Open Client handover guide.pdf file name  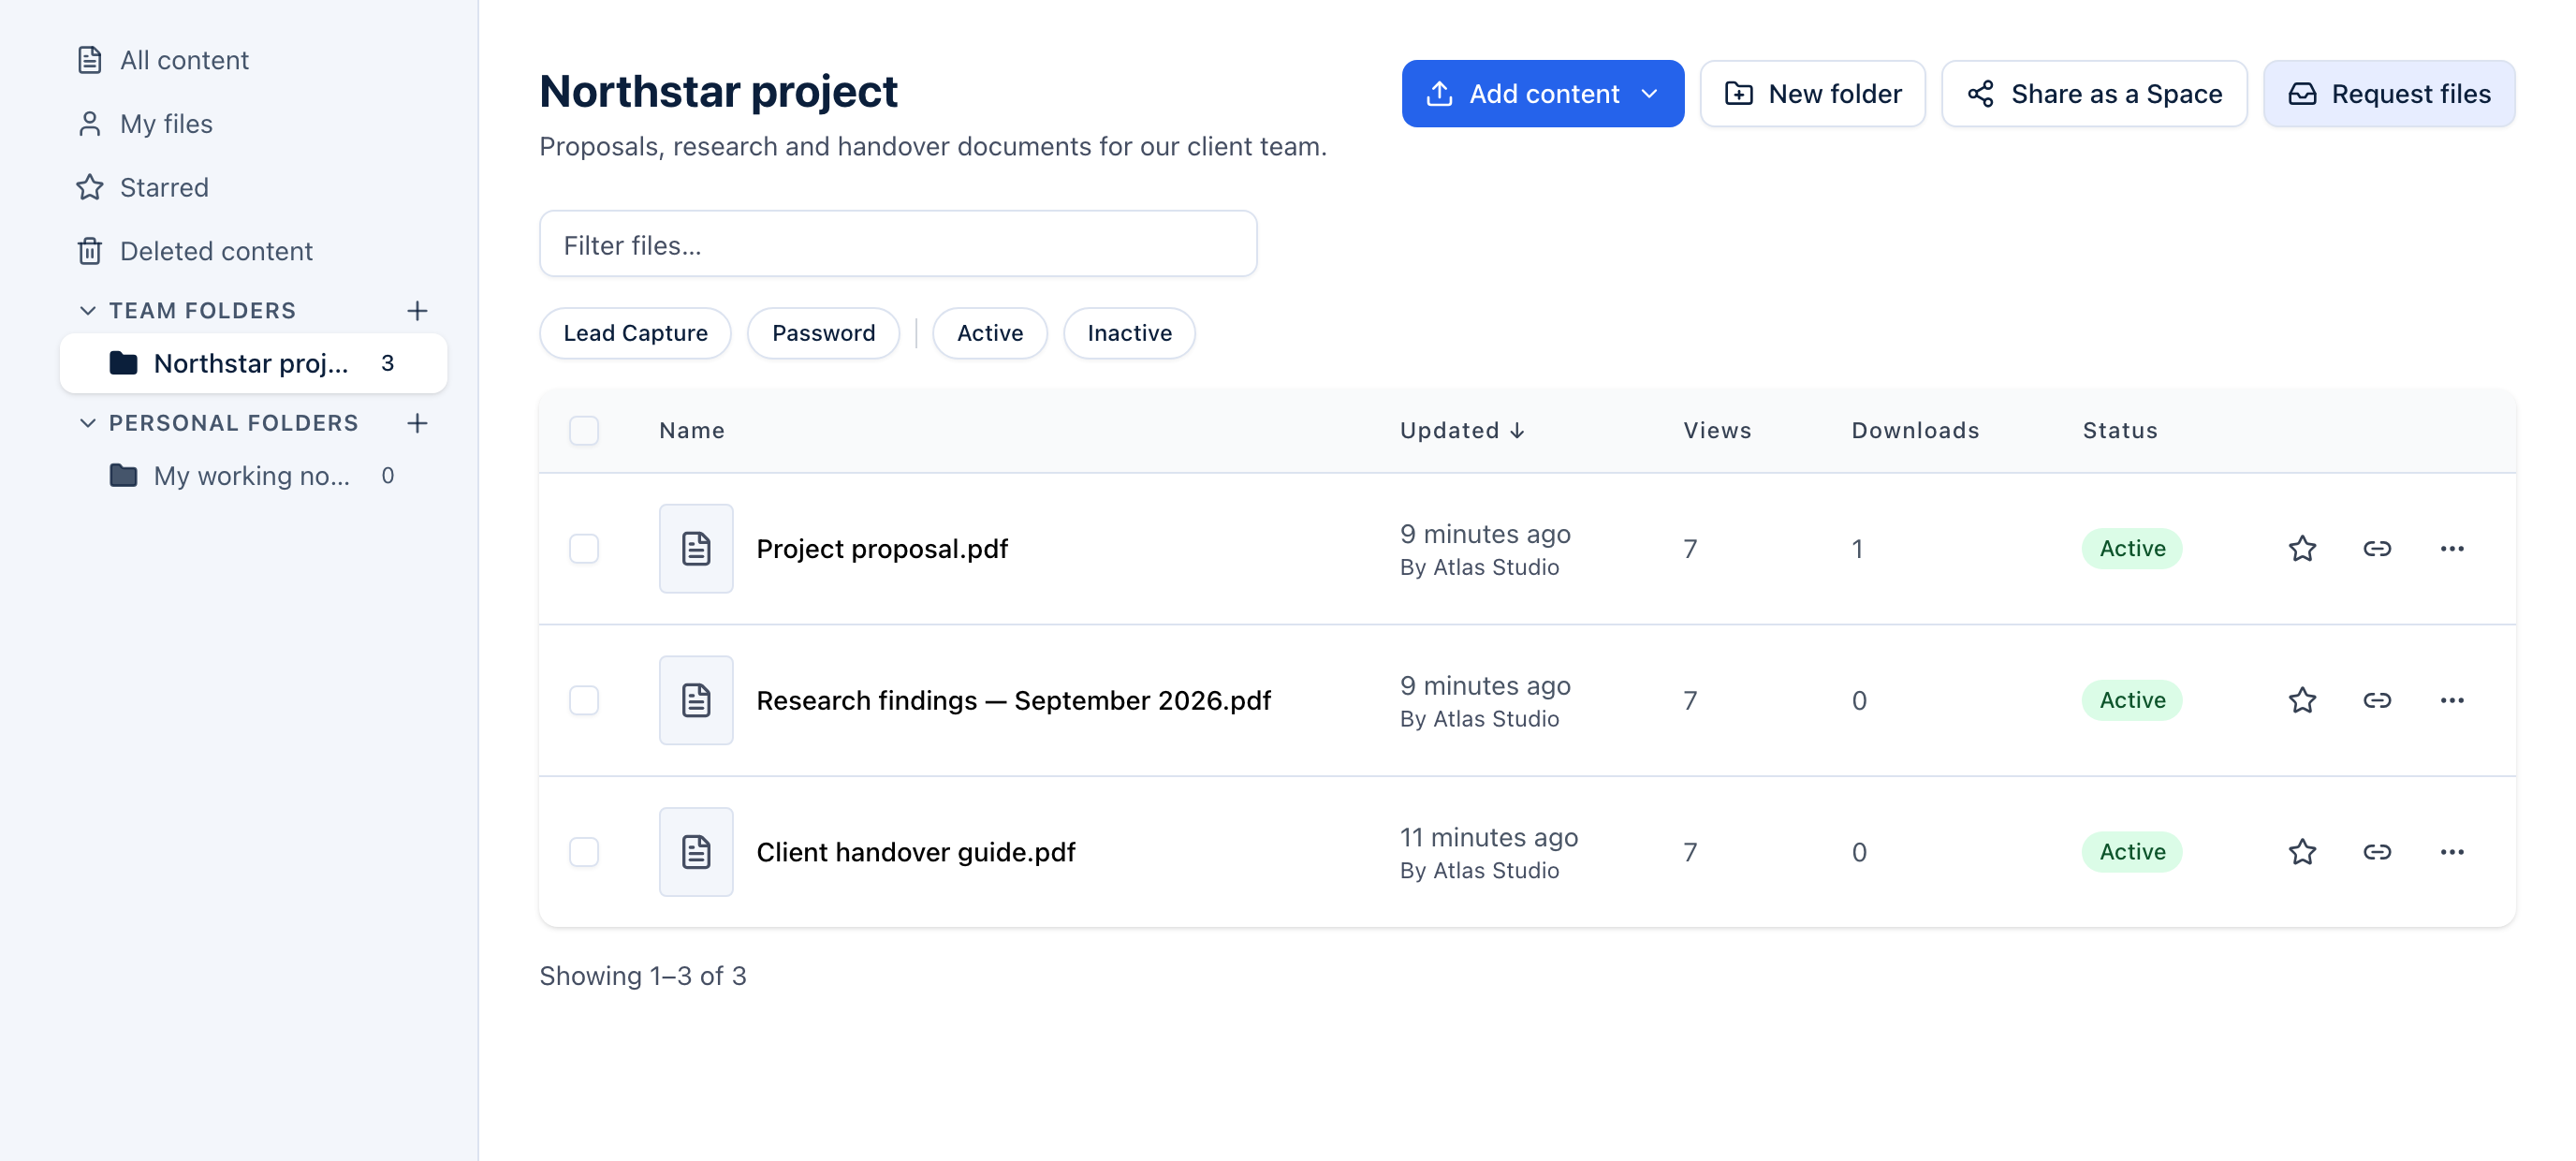(x=915, y=852)
